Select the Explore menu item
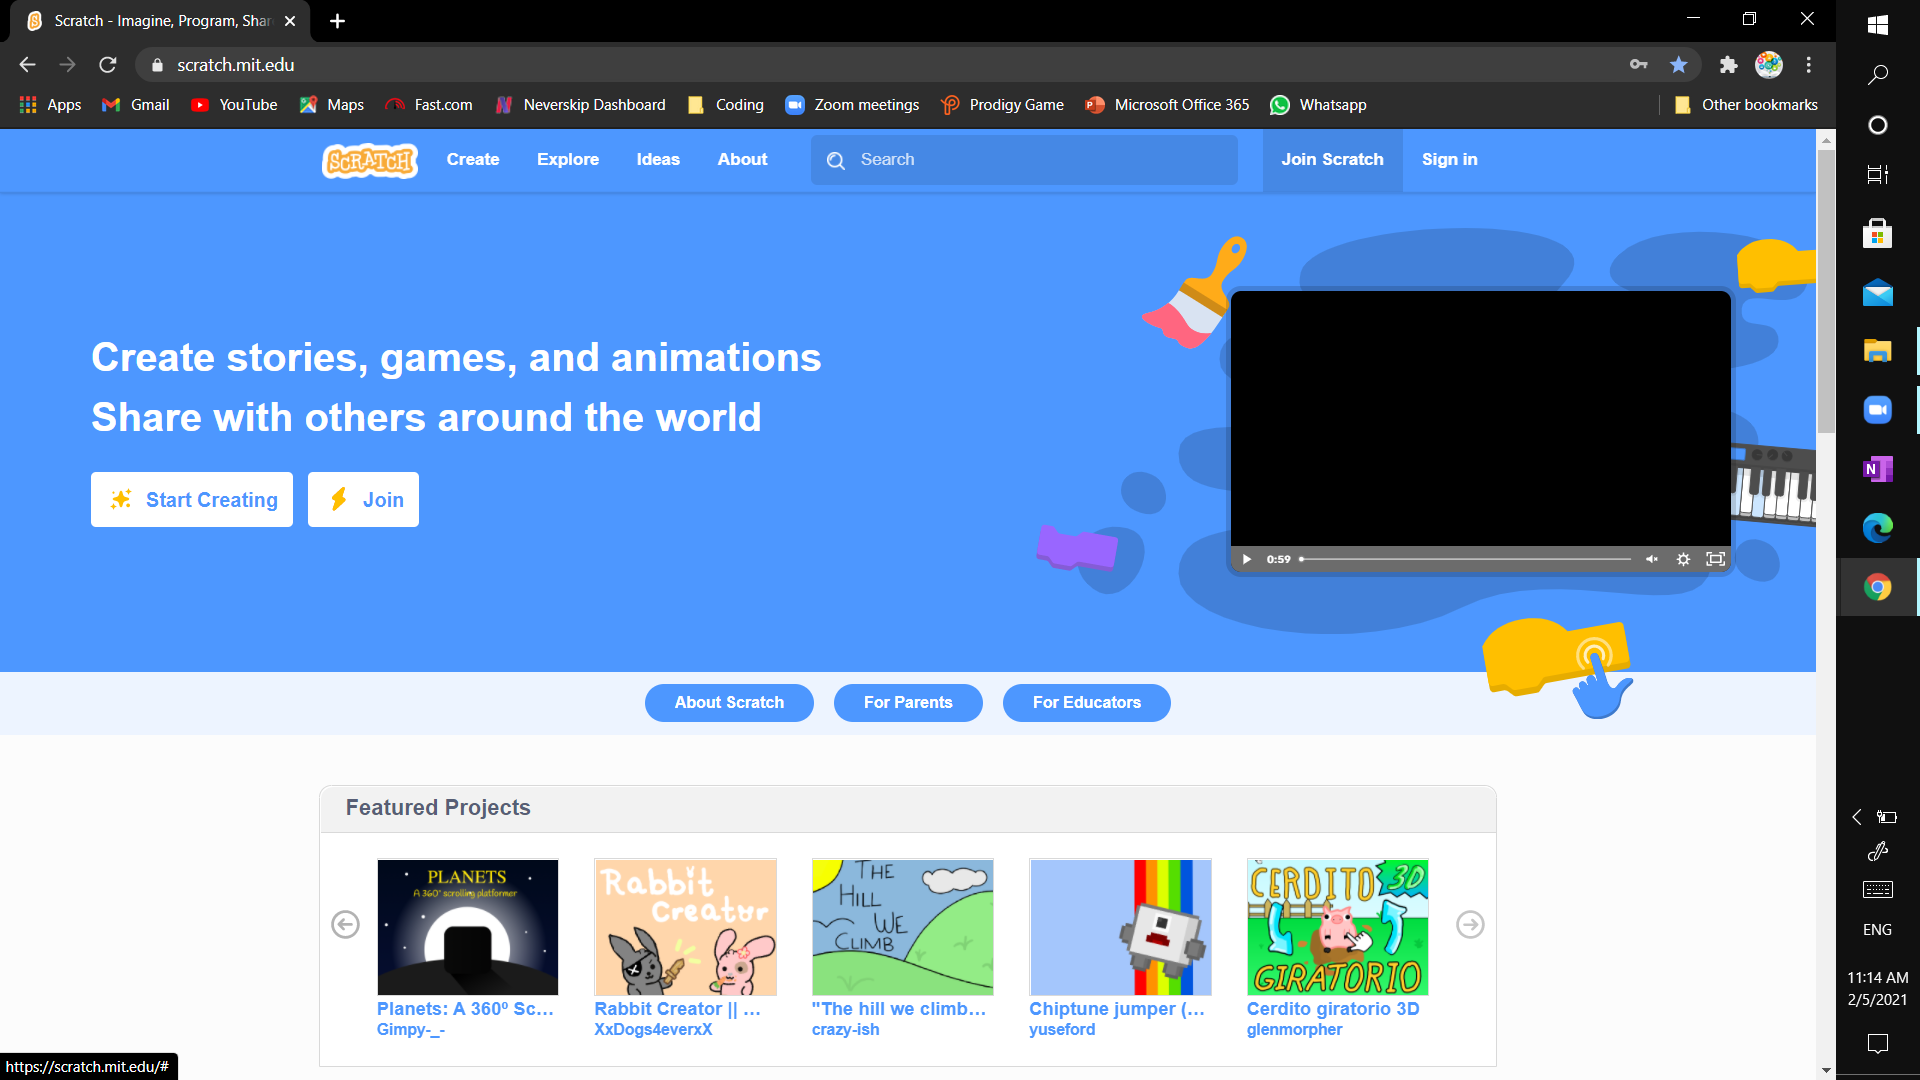 coord(568,159)
